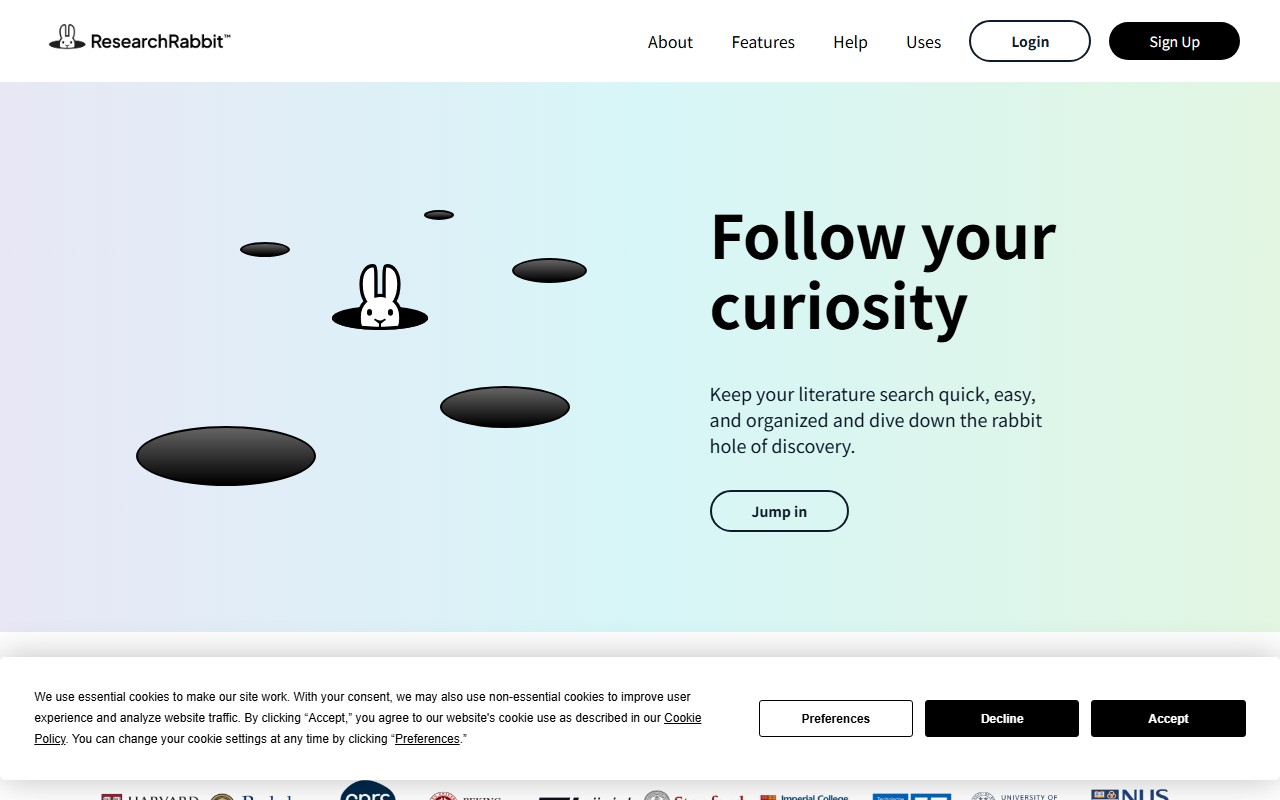
Task: Click the Sign Up button
Action: [x=1174, y=41]
